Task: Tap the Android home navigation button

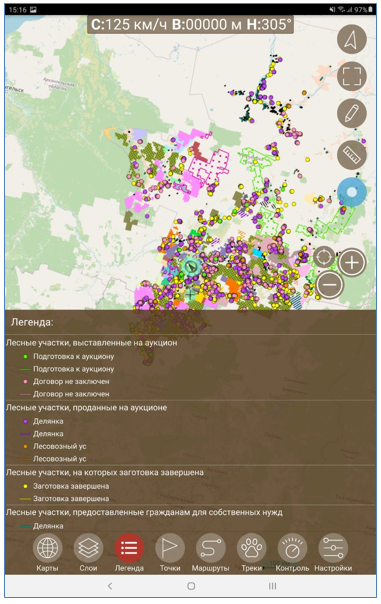Action: (x=191, y=586)
